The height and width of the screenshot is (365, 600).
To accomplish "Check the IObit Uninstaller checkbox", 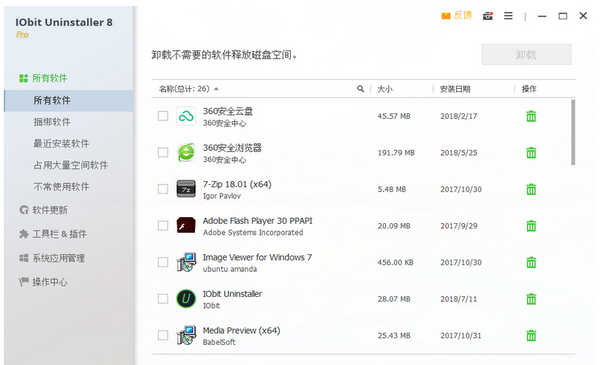I will [163, 299].
